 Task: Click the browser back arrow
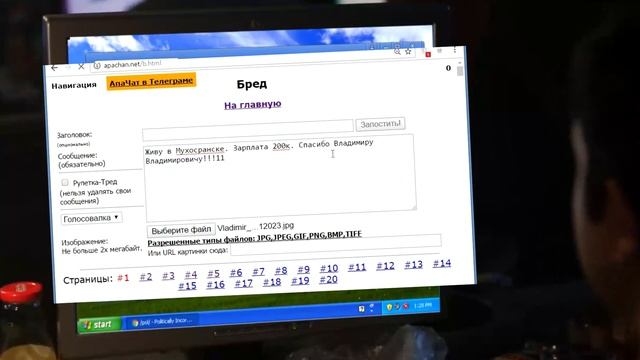pyautogui.click(x=54, y=68)
